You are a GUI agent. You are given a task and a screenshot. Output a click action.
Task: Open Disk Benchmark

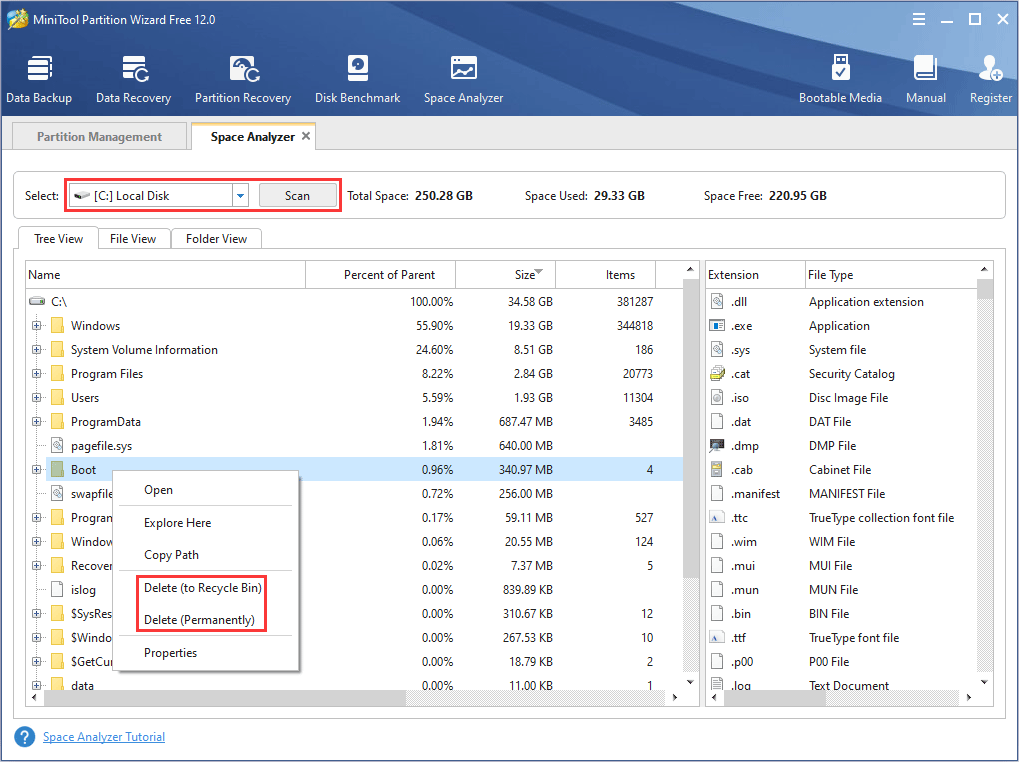coord(357,79)
